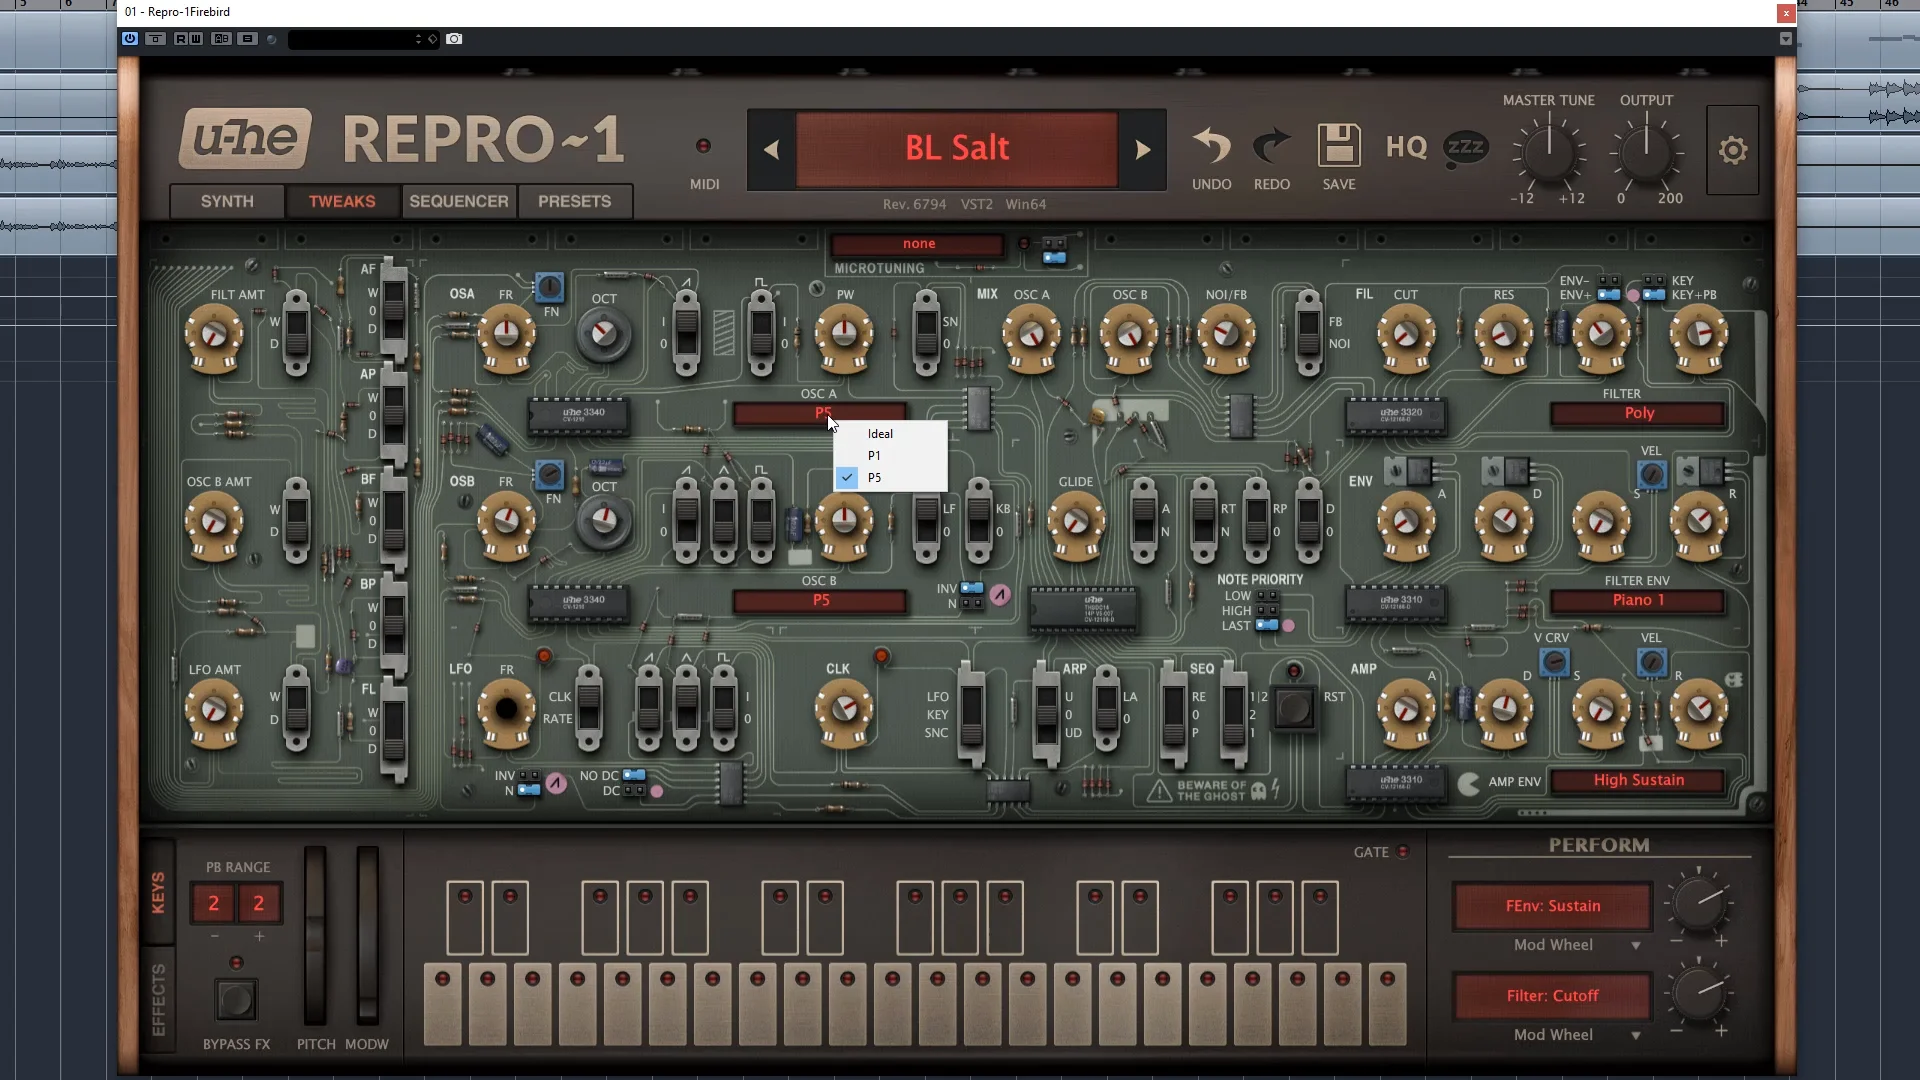Open the Amp Env High Sustain dropdown

(x=1638, y=780)
